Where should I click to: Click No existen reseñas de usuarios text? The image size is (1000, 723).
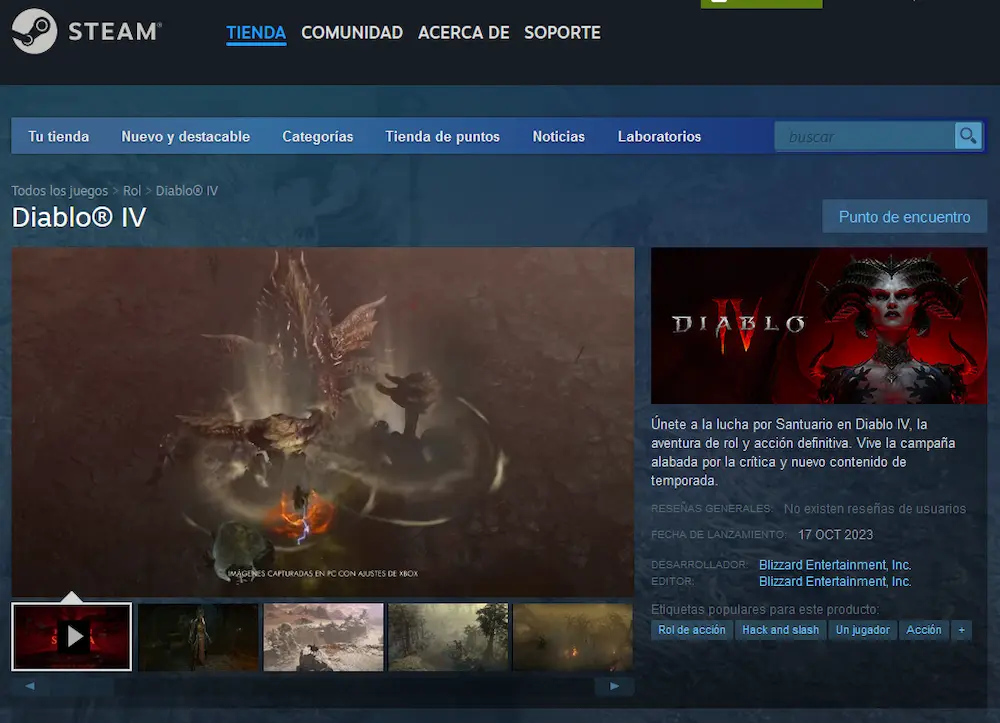pyautogui.click(x=875, y=509)
